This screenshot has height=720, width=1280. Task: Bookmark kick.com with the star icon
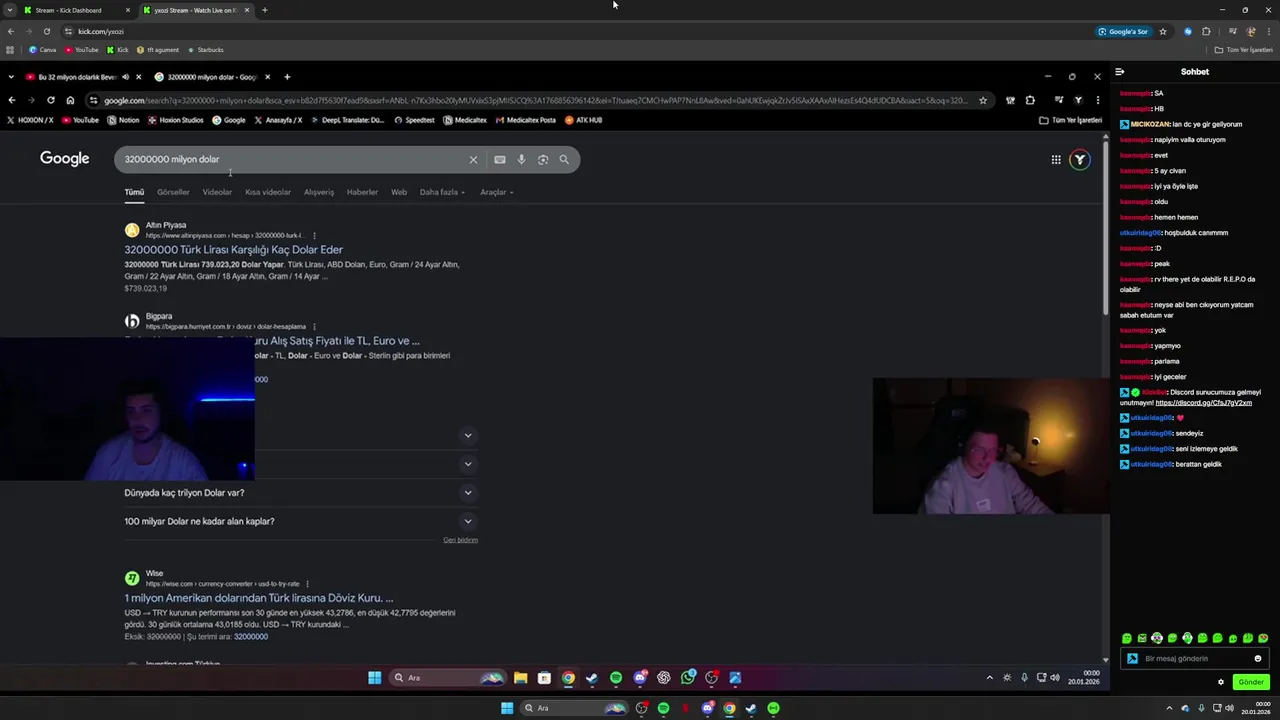(1163, 31)
